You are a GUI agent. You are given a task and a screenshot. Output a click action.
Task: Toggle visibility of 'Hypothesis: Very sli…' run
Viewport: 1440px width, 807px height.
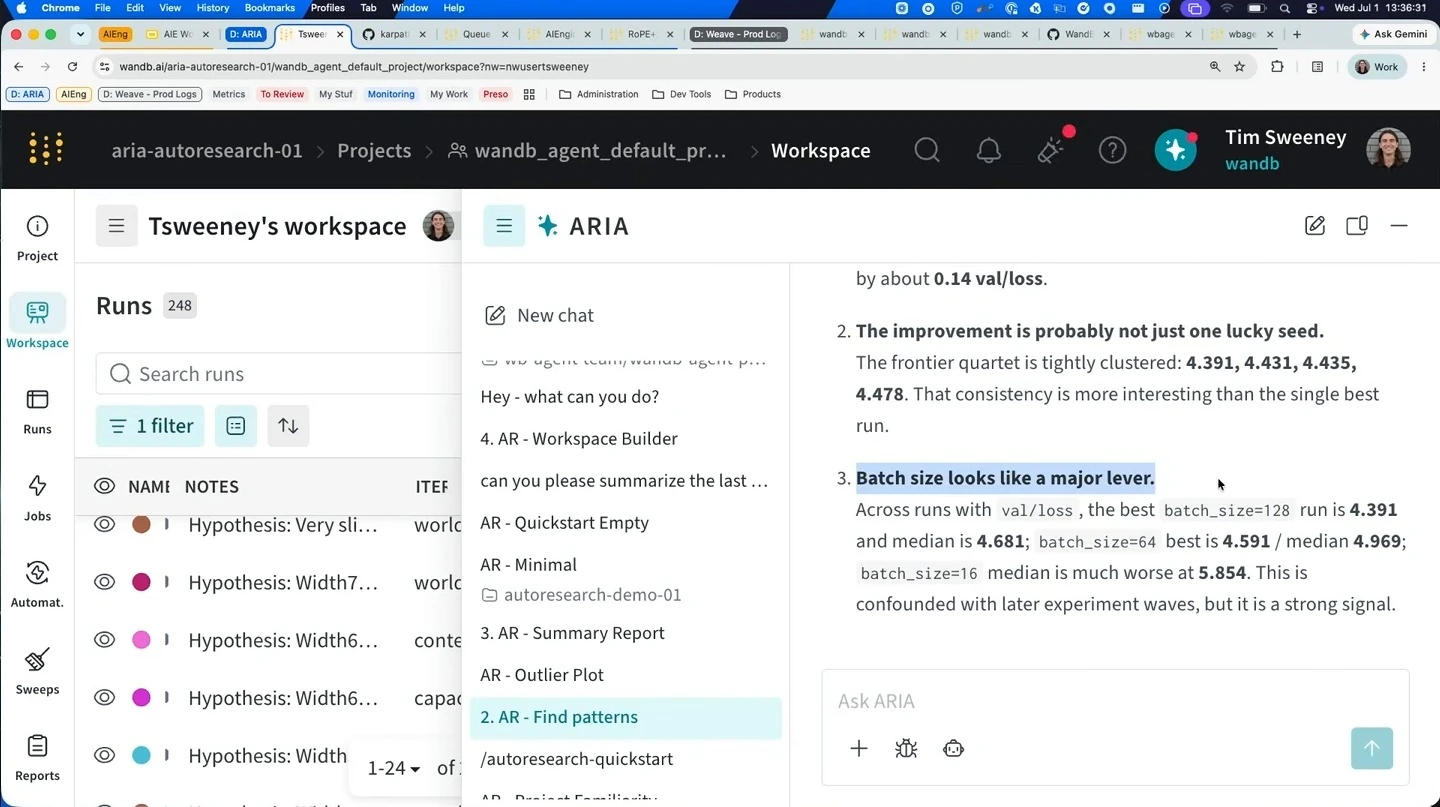pos(104,524)
